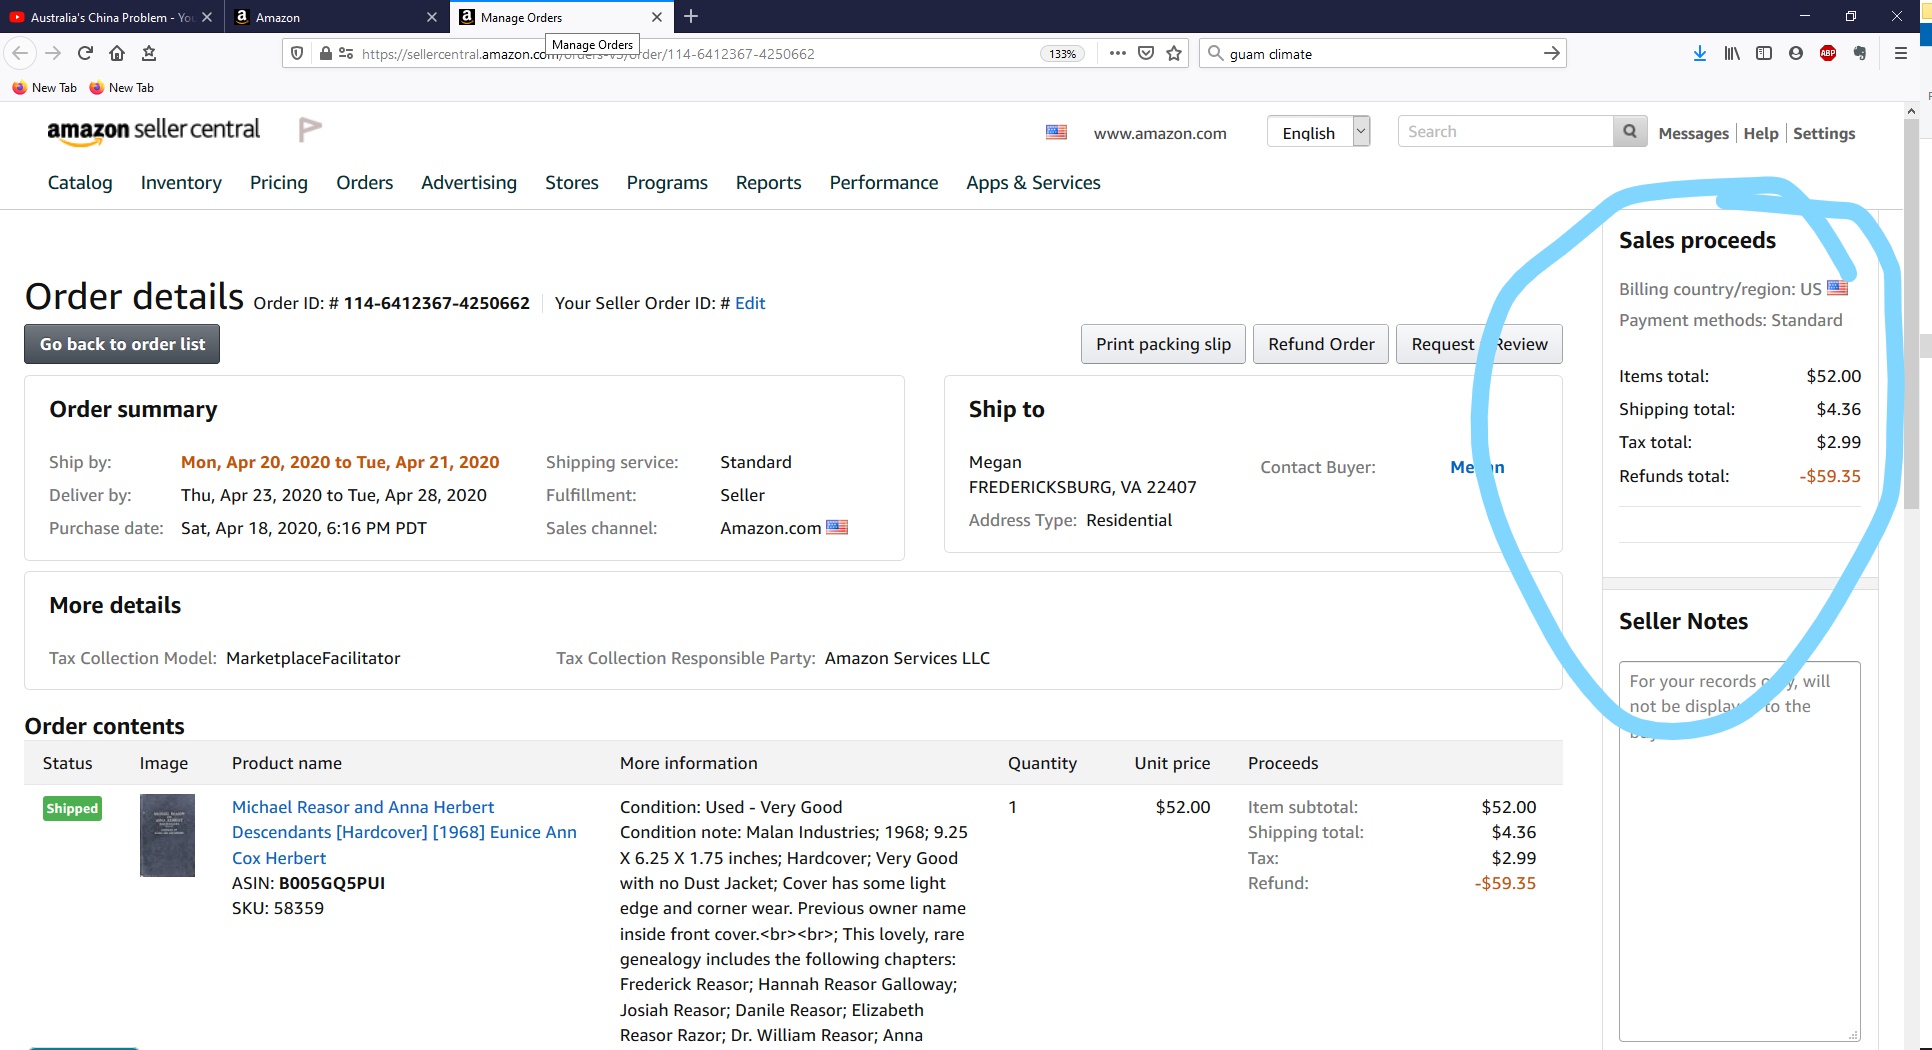Click the book product thumbnail
The width and height of the screenshot is (1932, 1050).
[x=167, y=835]
